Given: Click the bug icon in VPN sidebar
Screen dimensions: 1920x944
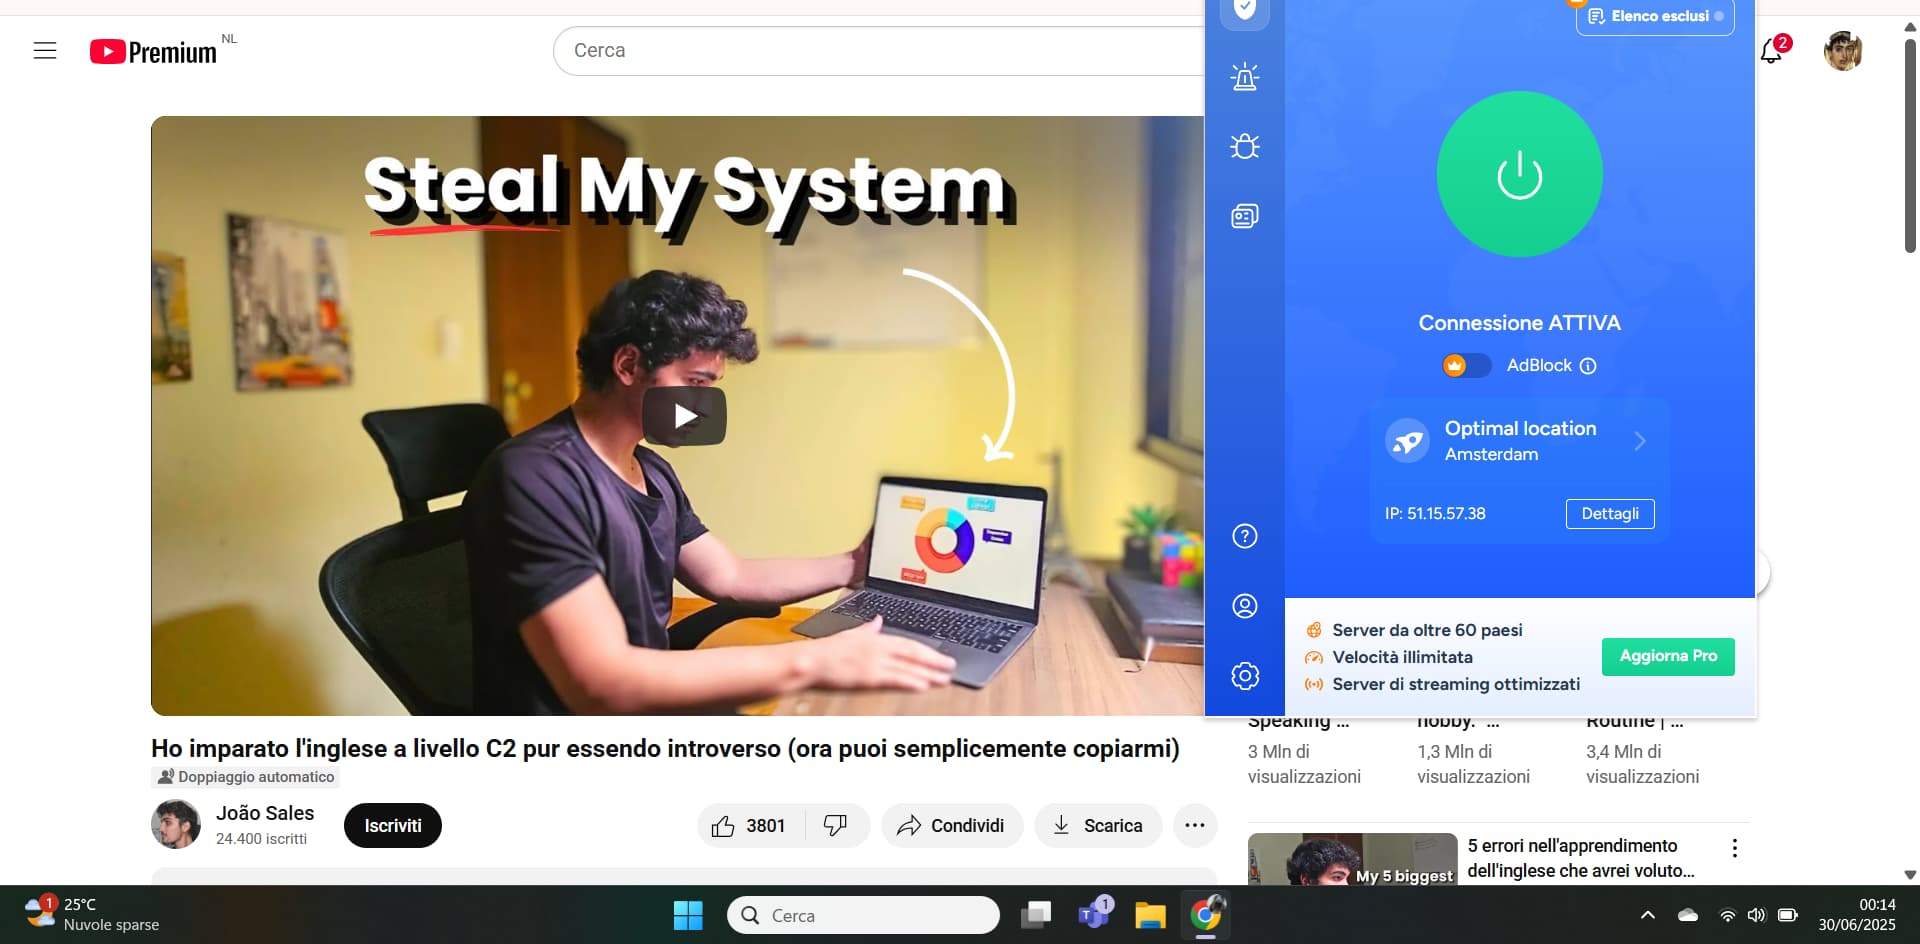Looking at the screenshot, I should click(x=1244, y=147).
